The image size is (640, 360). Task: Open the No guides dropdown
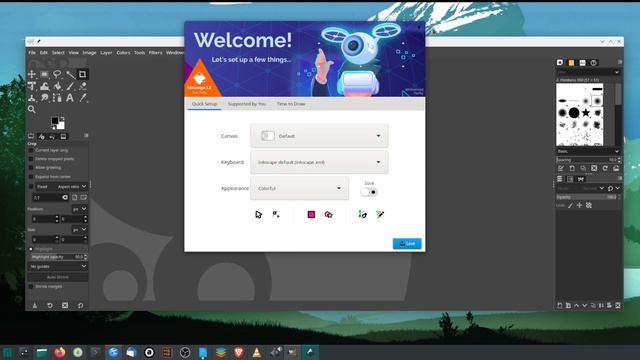click(58, 267)
